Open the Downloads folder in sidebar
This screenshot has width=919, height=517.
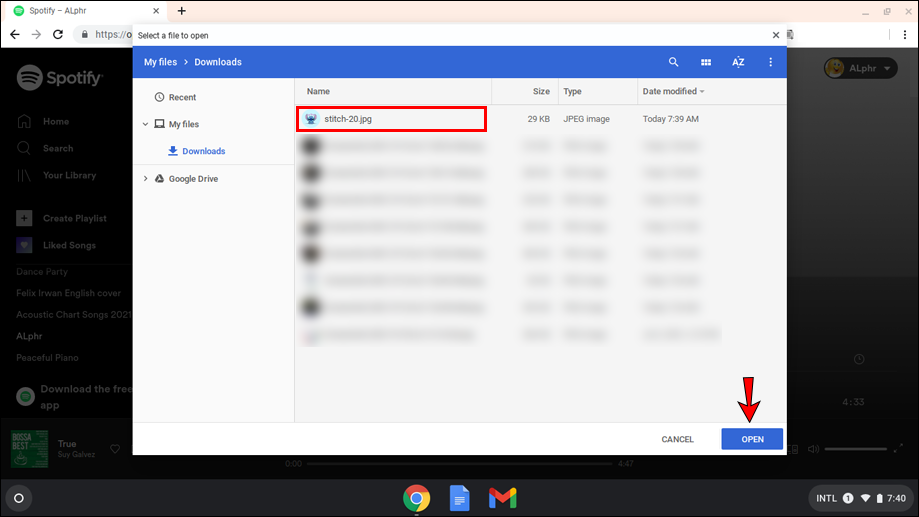[196, 151]
